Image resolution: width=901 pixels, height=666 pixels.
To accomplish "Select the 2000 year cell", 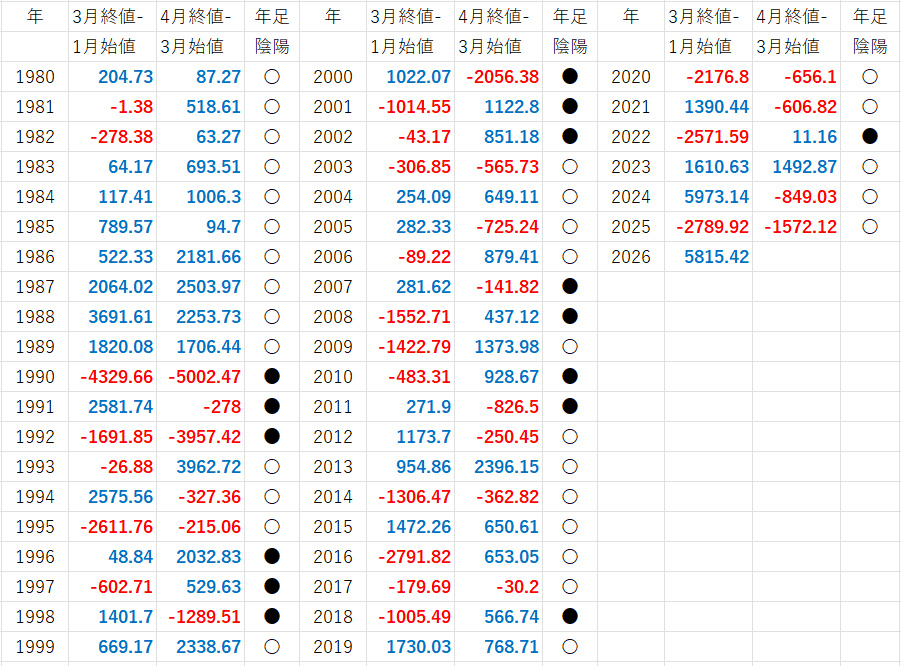I will point(333,77).
